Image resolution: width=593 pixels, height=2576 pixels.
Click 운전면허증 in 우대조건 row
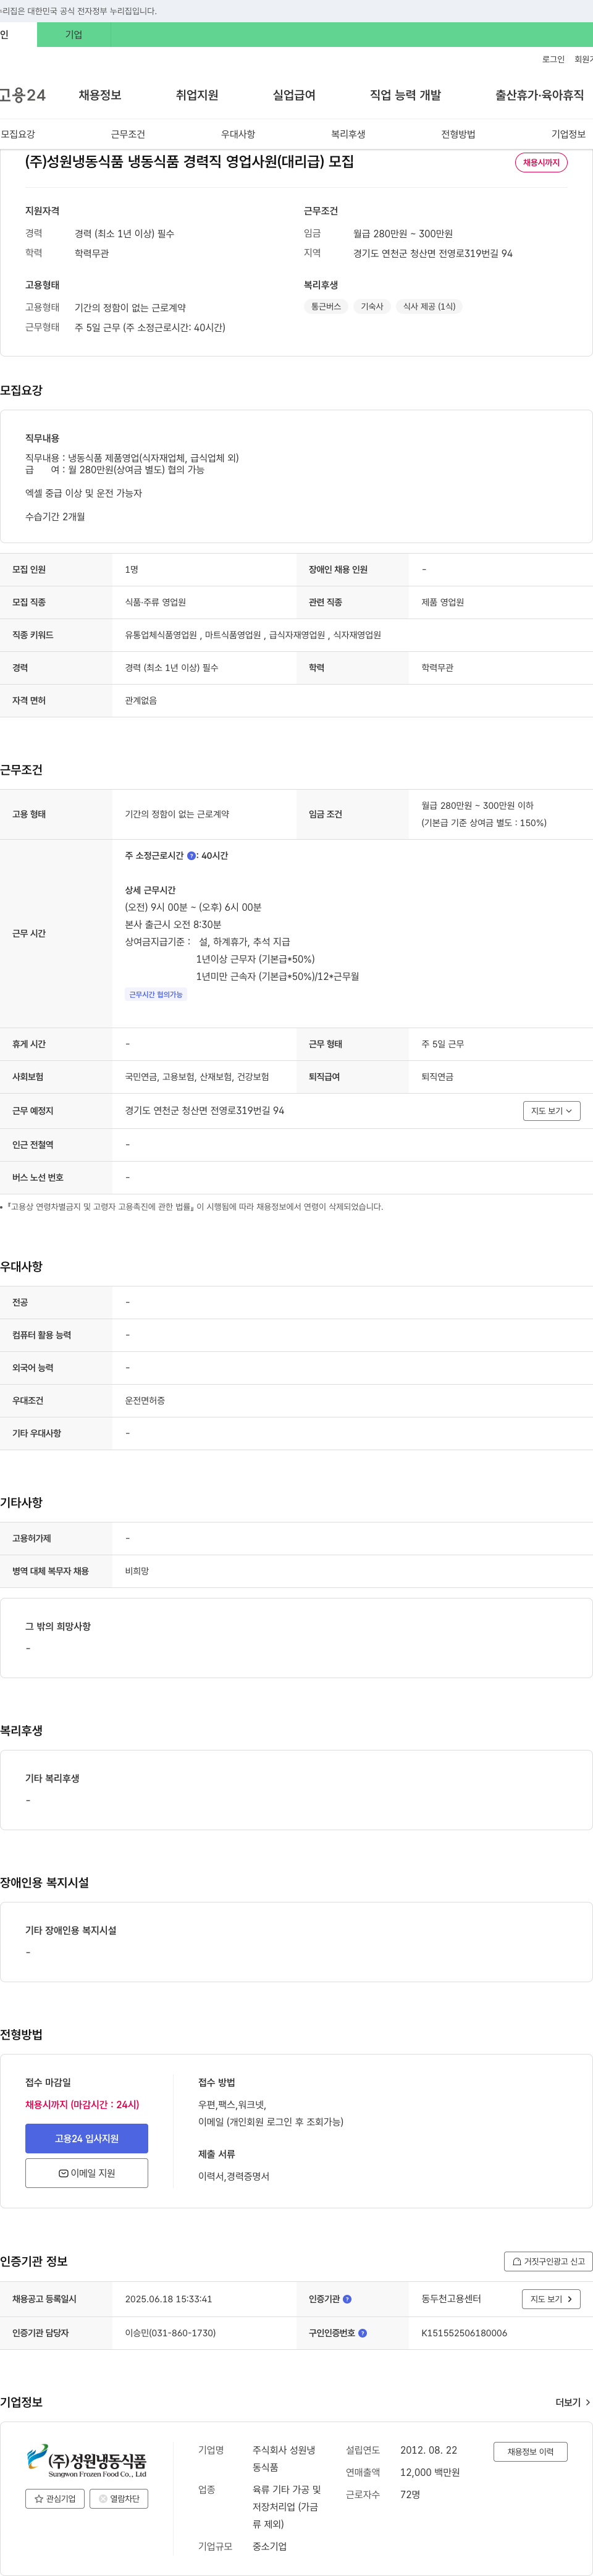(x=145, y=1401)
